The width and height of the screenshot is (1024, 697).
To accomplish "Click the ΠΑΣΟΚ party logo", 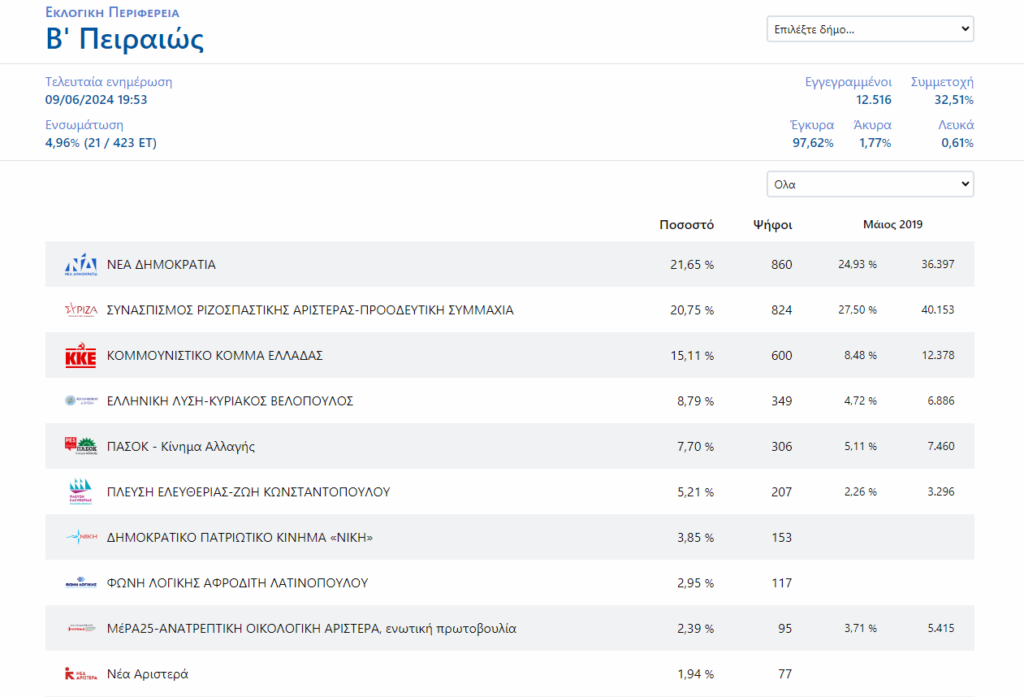I will pyautogui.click(x=81, y=446).
